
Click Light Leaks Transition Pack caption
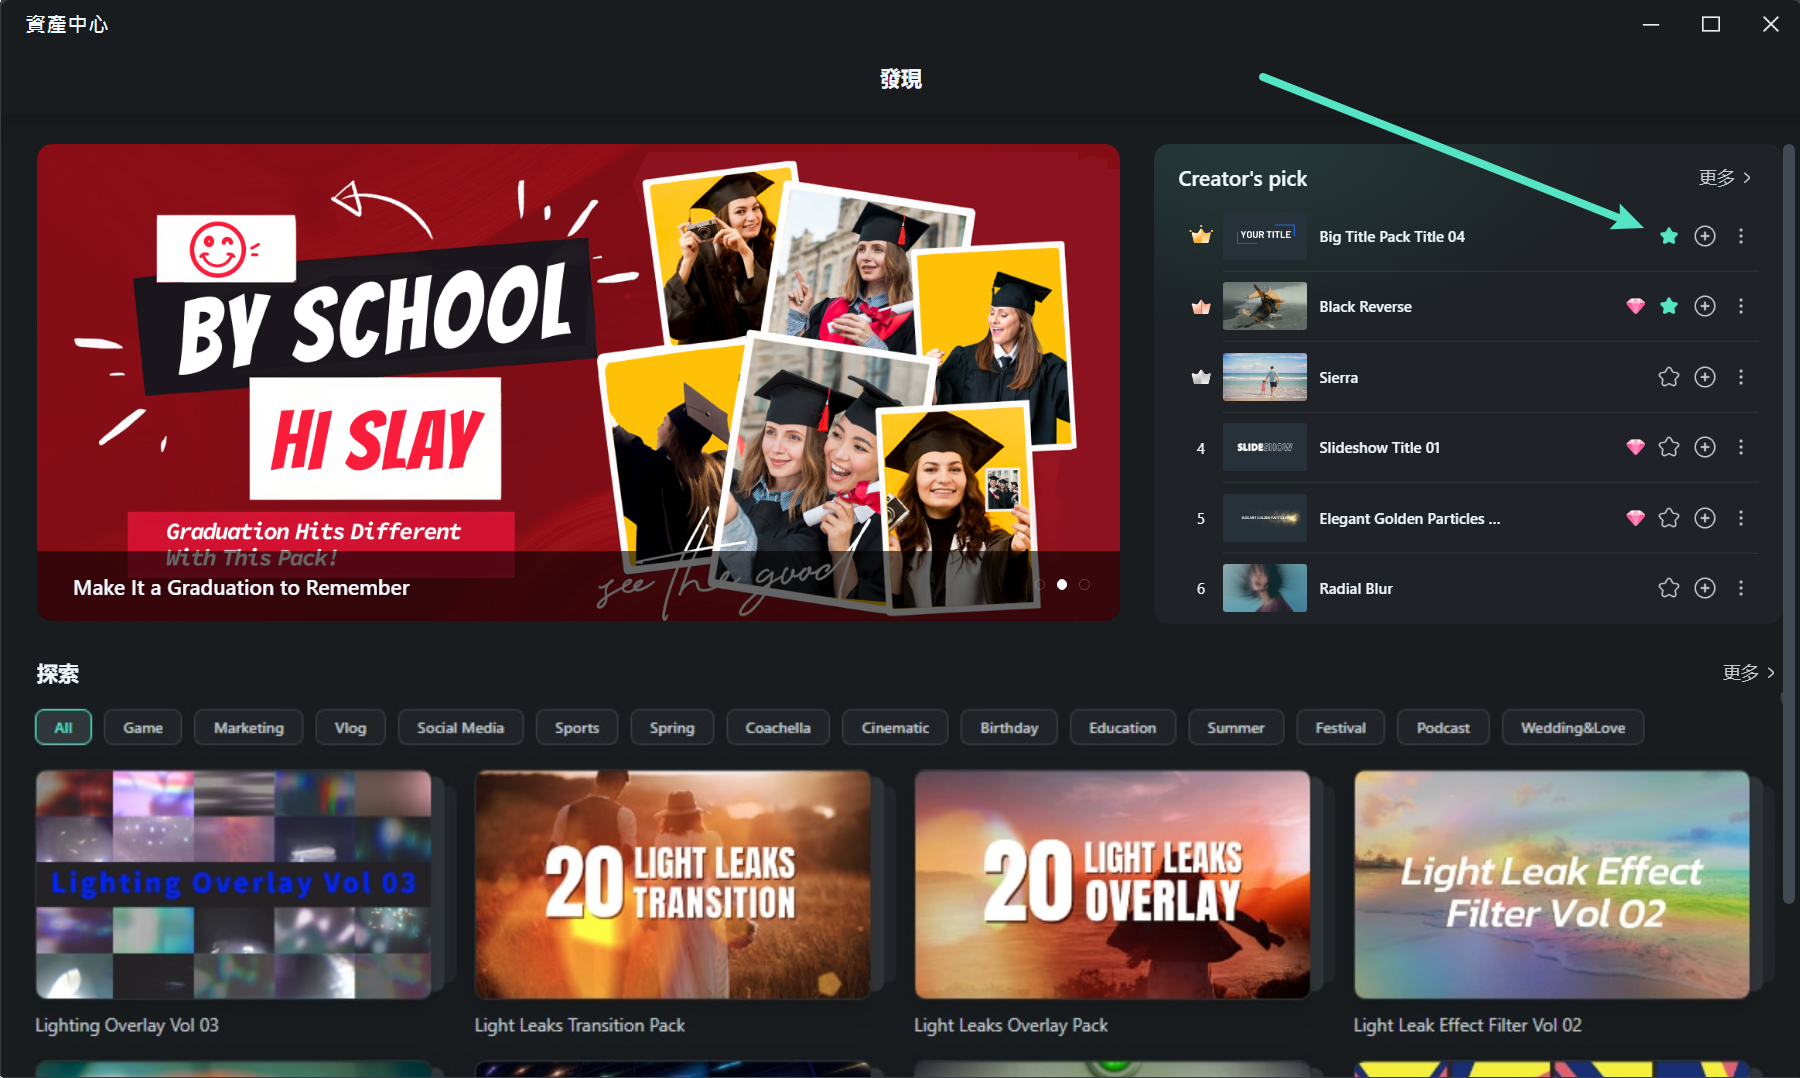[x=580, y=1025]
